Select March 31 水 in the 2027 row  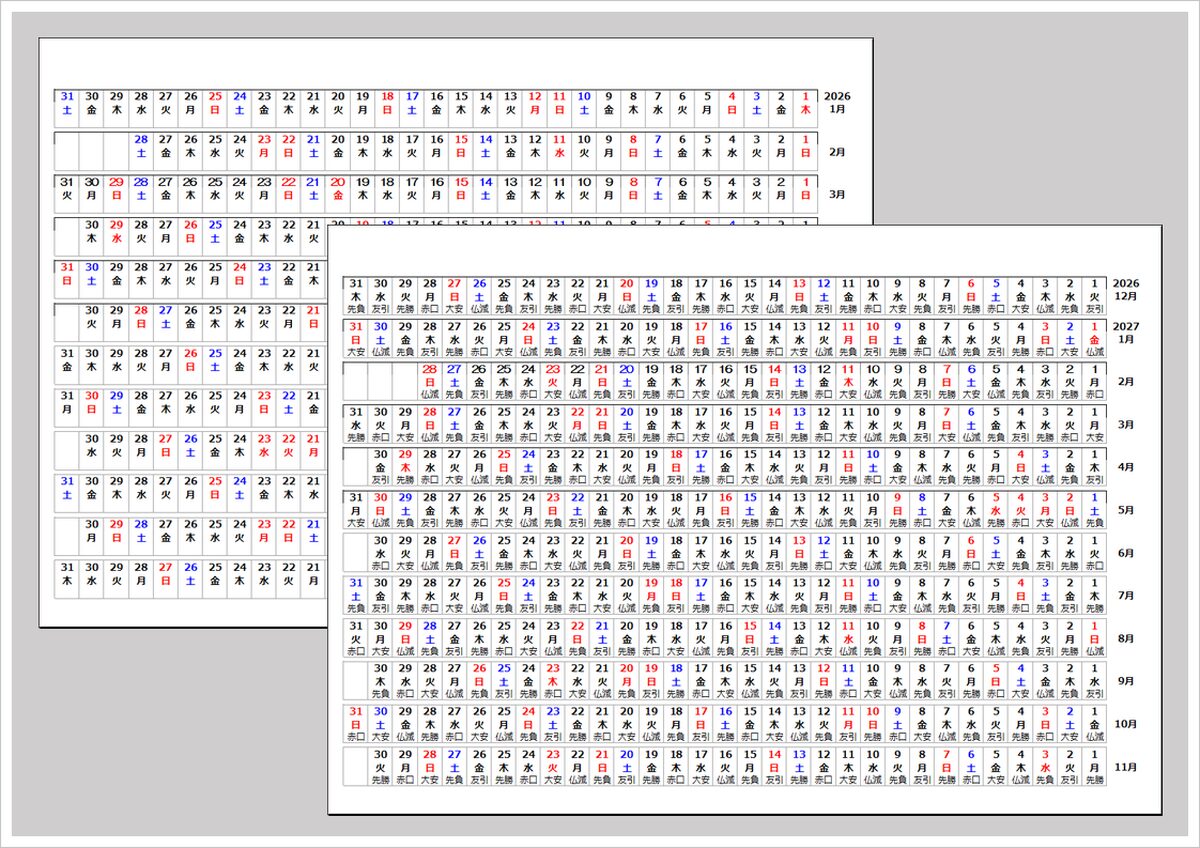pos(355,421)
